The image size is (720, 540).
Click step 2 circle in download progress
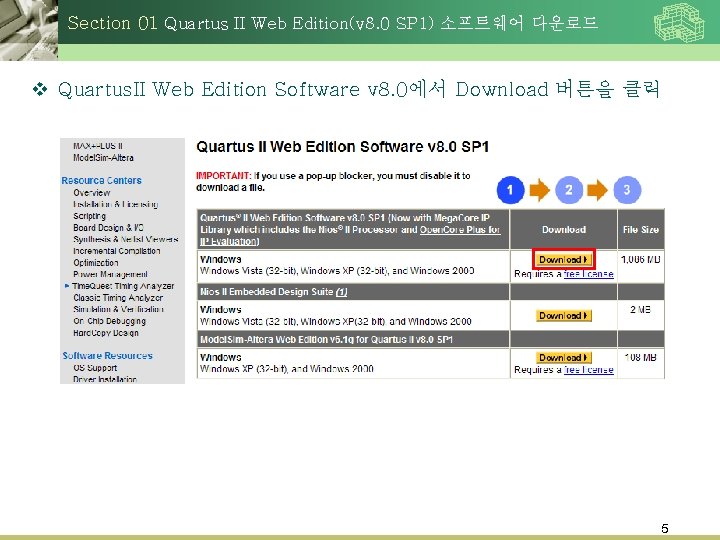tap(569, 190)
